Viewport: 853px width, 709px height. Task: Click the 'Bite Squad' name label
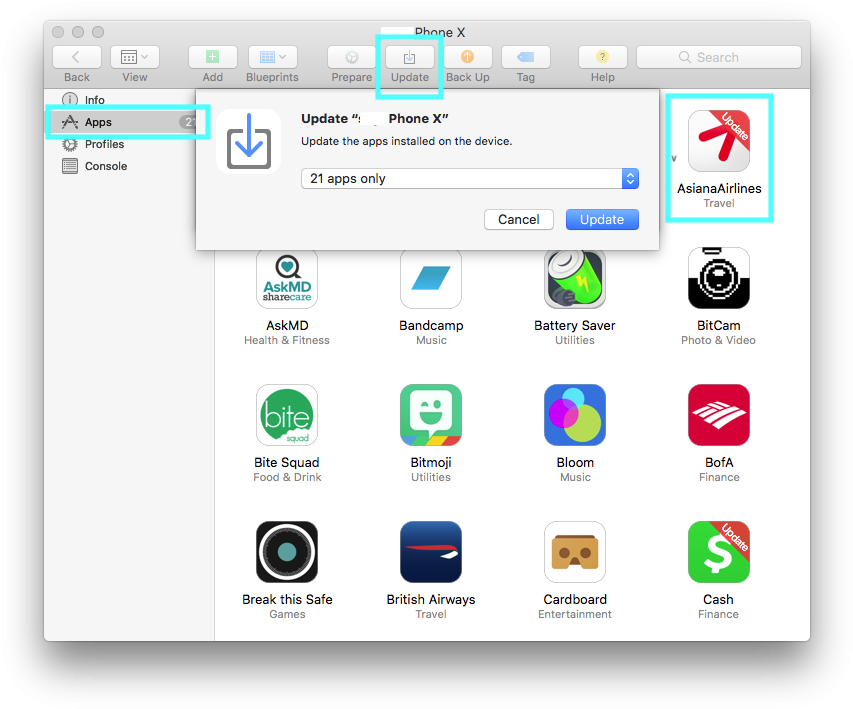pyautogui.click(x=287, y=463)
